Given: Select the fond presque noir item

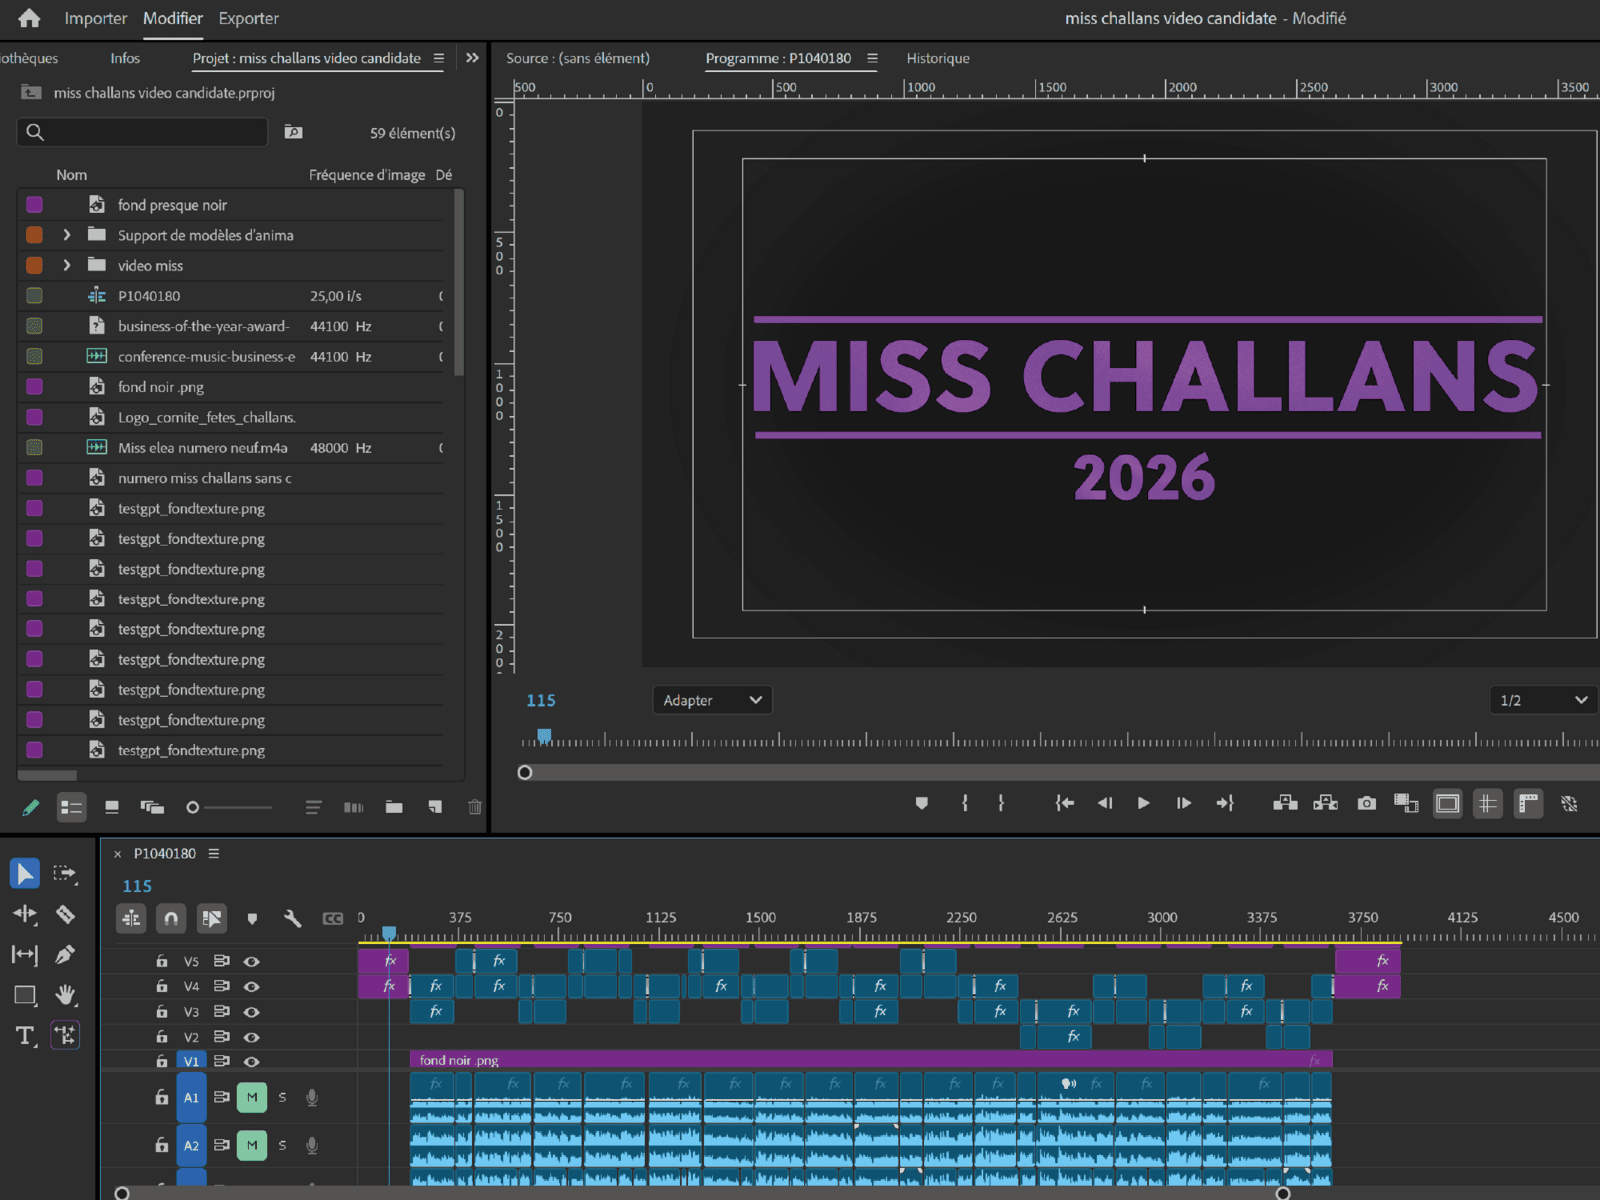Looking at the screenshot, I should tap(172, 205).
